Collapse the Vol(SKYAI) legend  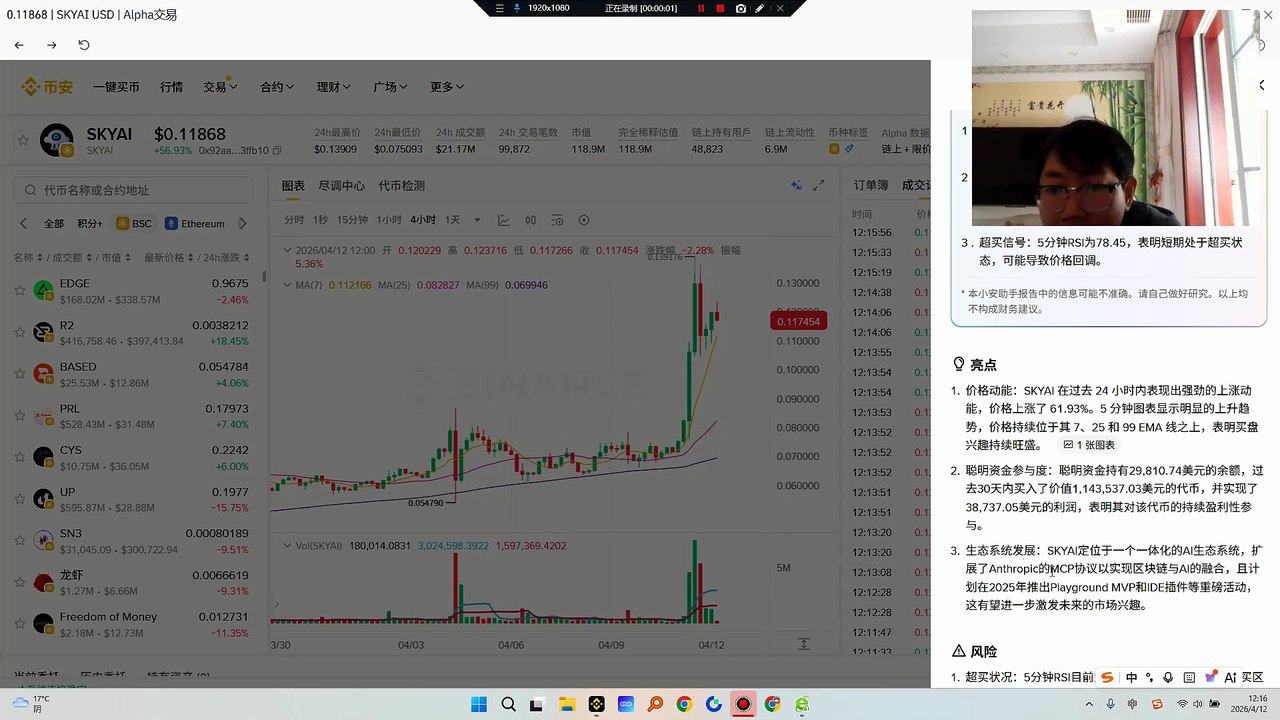coord(288,546)
